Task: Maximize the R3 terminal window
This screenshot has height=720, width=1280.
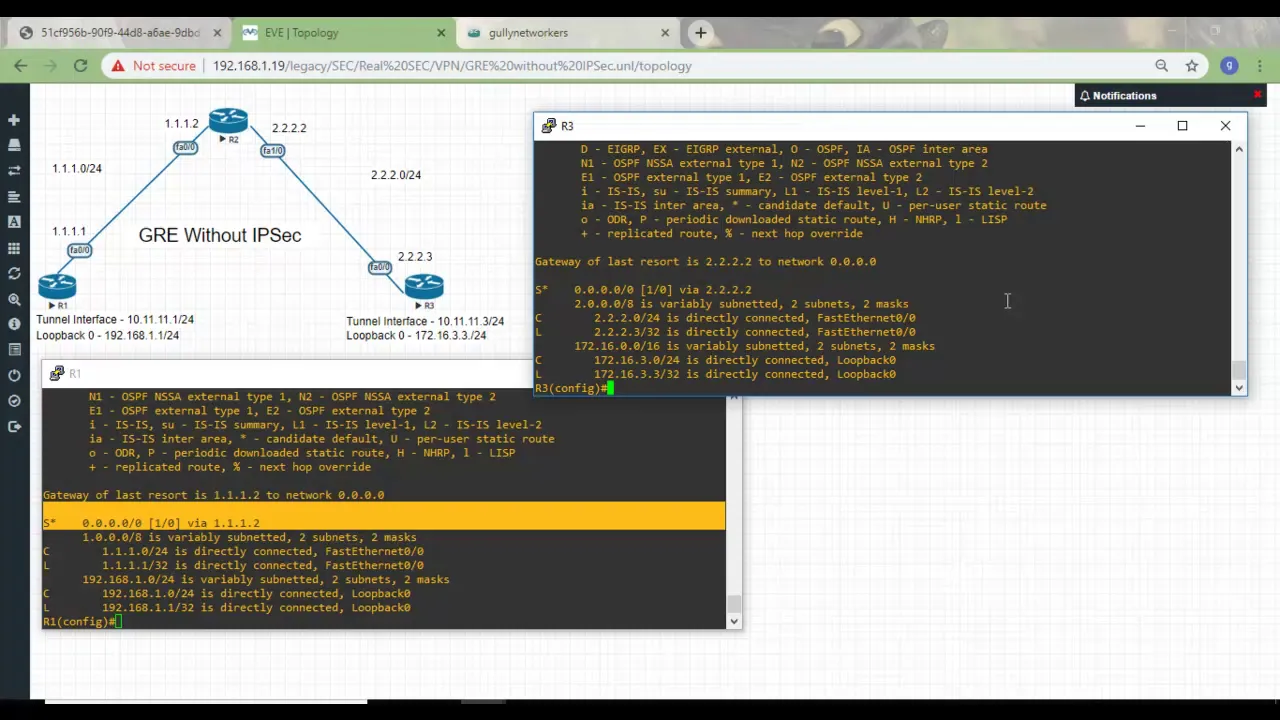Action: [x=1182, y=126]
